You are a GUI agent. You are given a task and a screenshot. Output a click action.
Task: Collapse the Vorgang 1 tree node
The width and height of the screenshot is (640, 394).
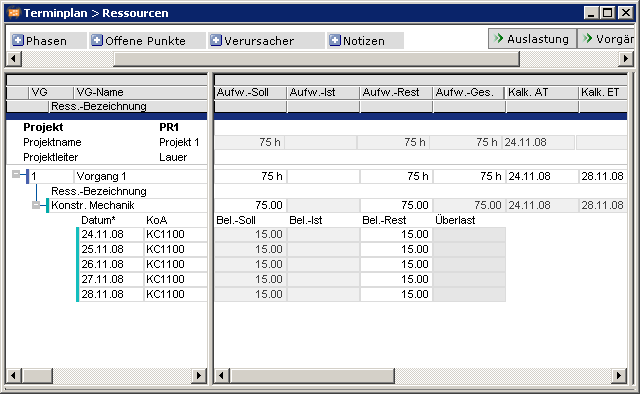click(16, 175)
